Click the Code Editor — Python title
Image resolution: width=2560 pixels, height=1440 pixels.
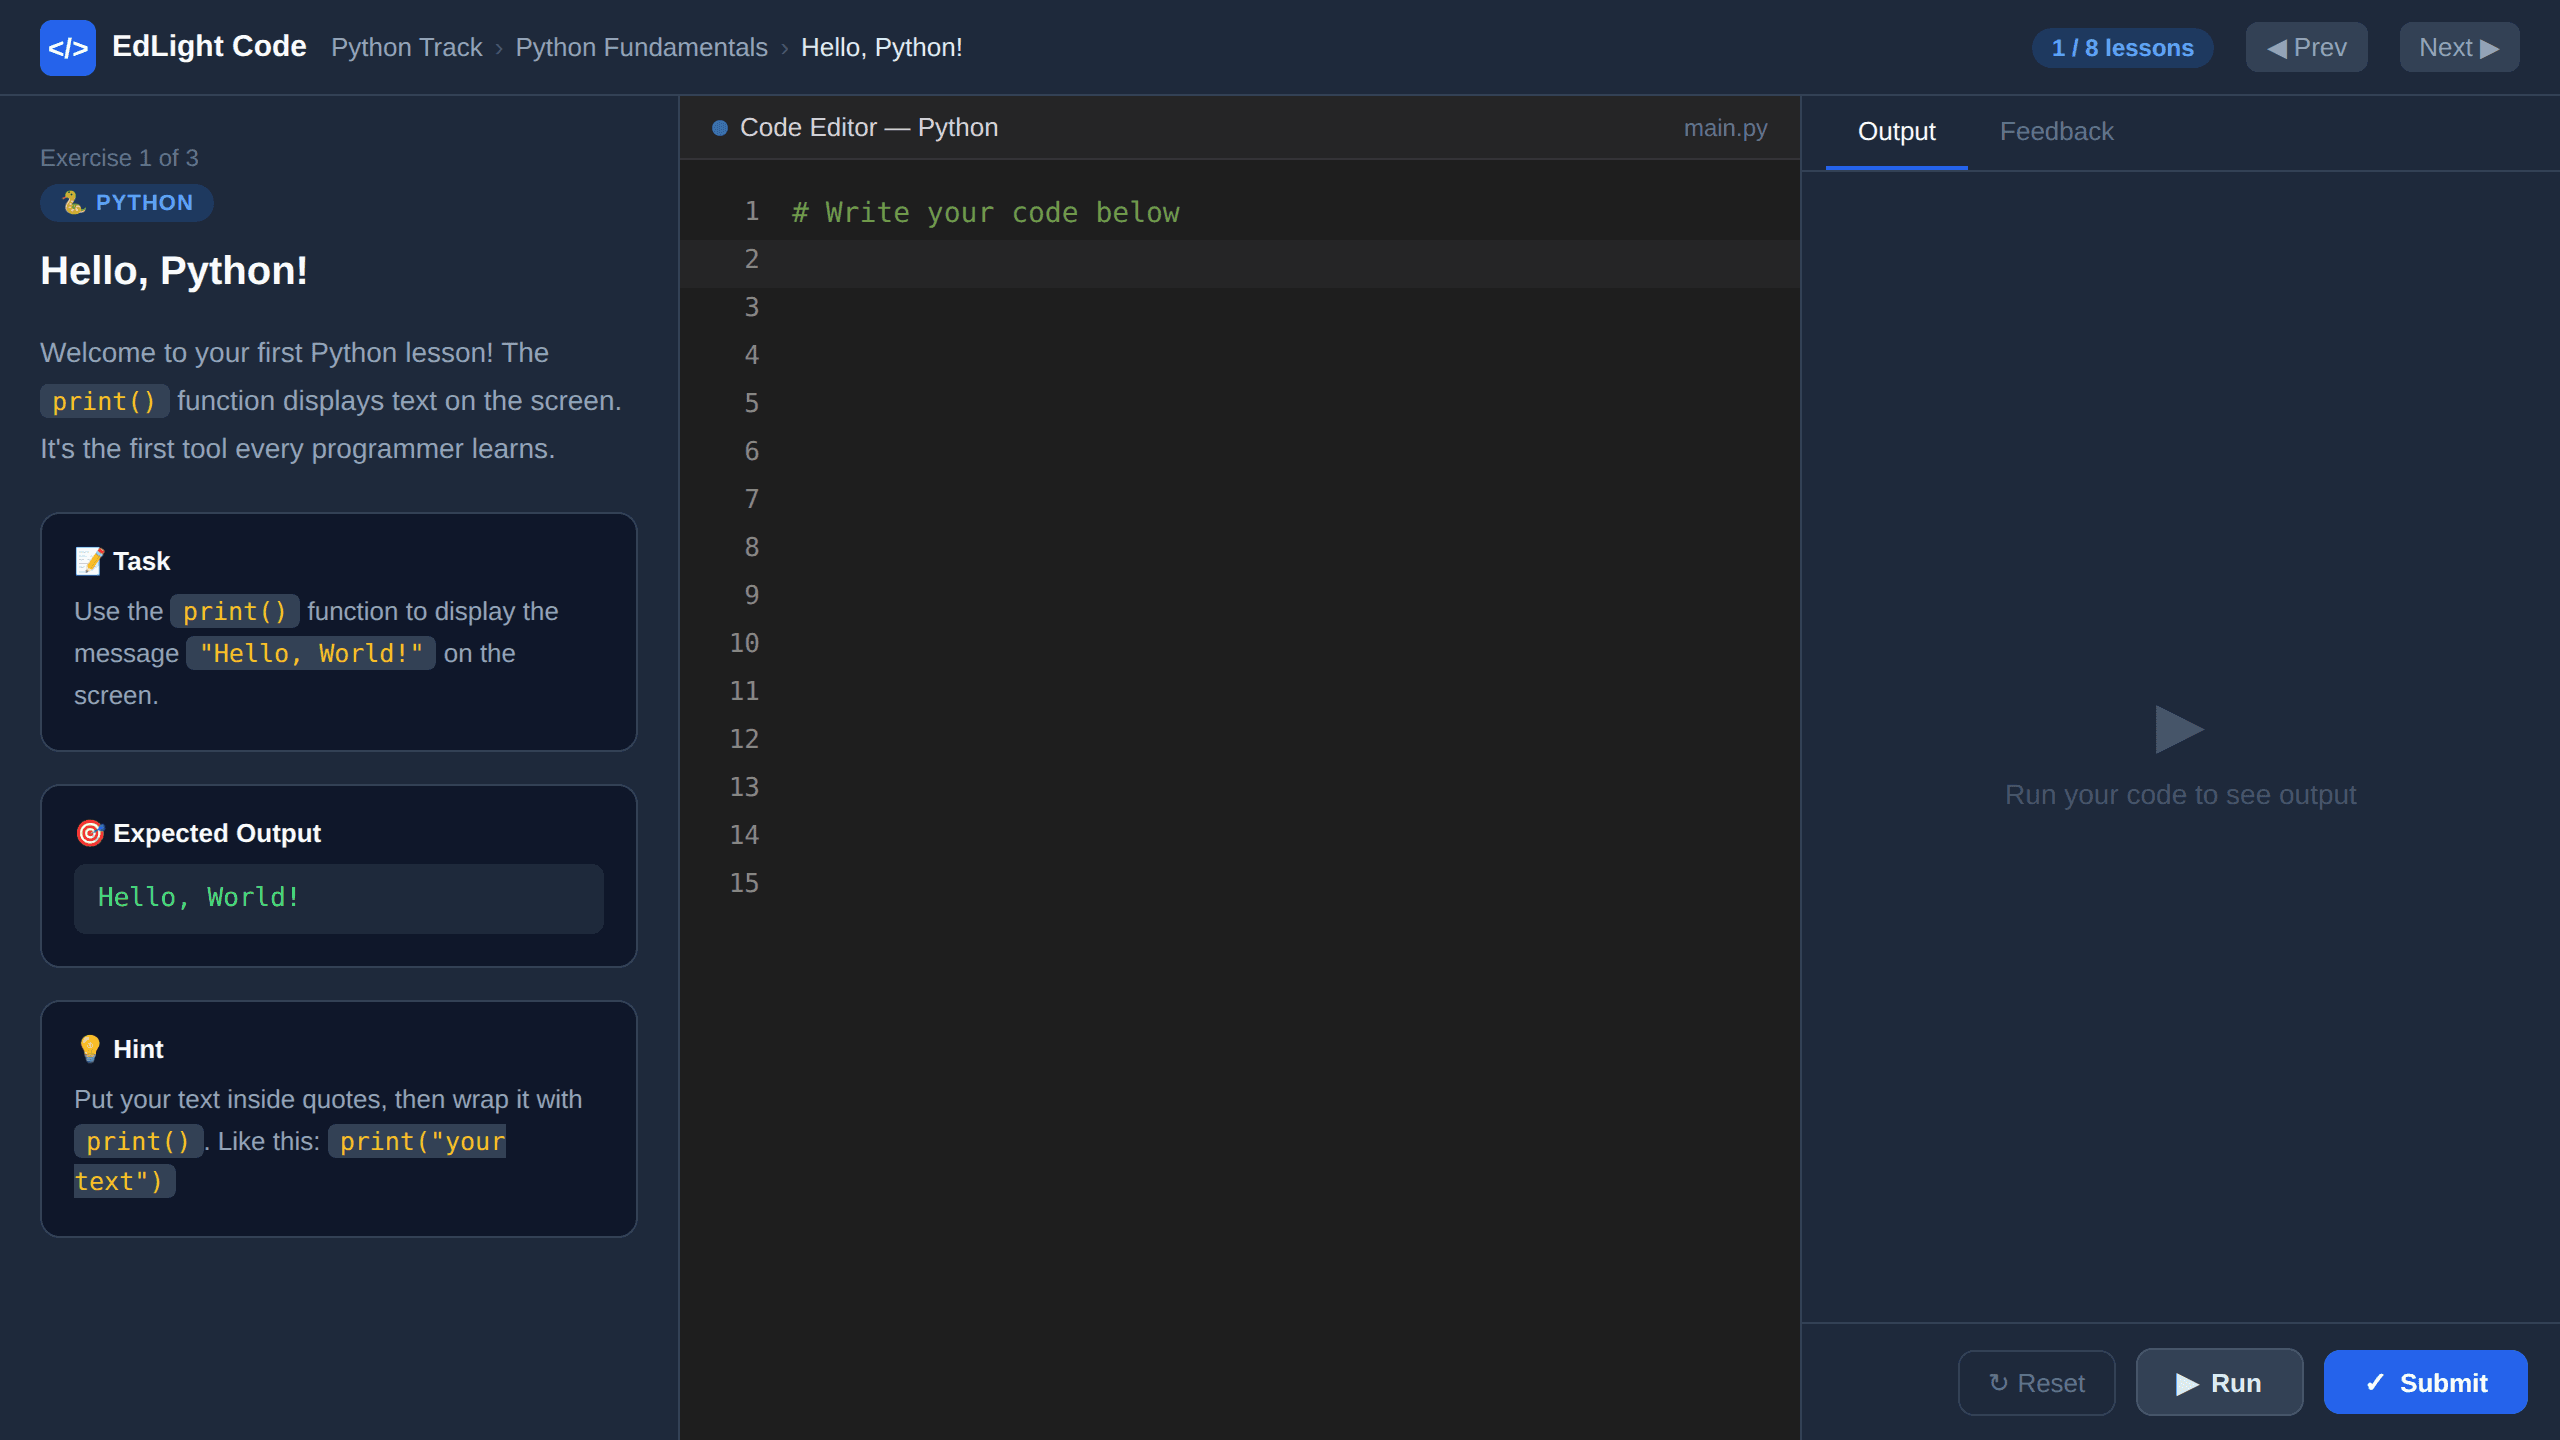tap(869, 128)
